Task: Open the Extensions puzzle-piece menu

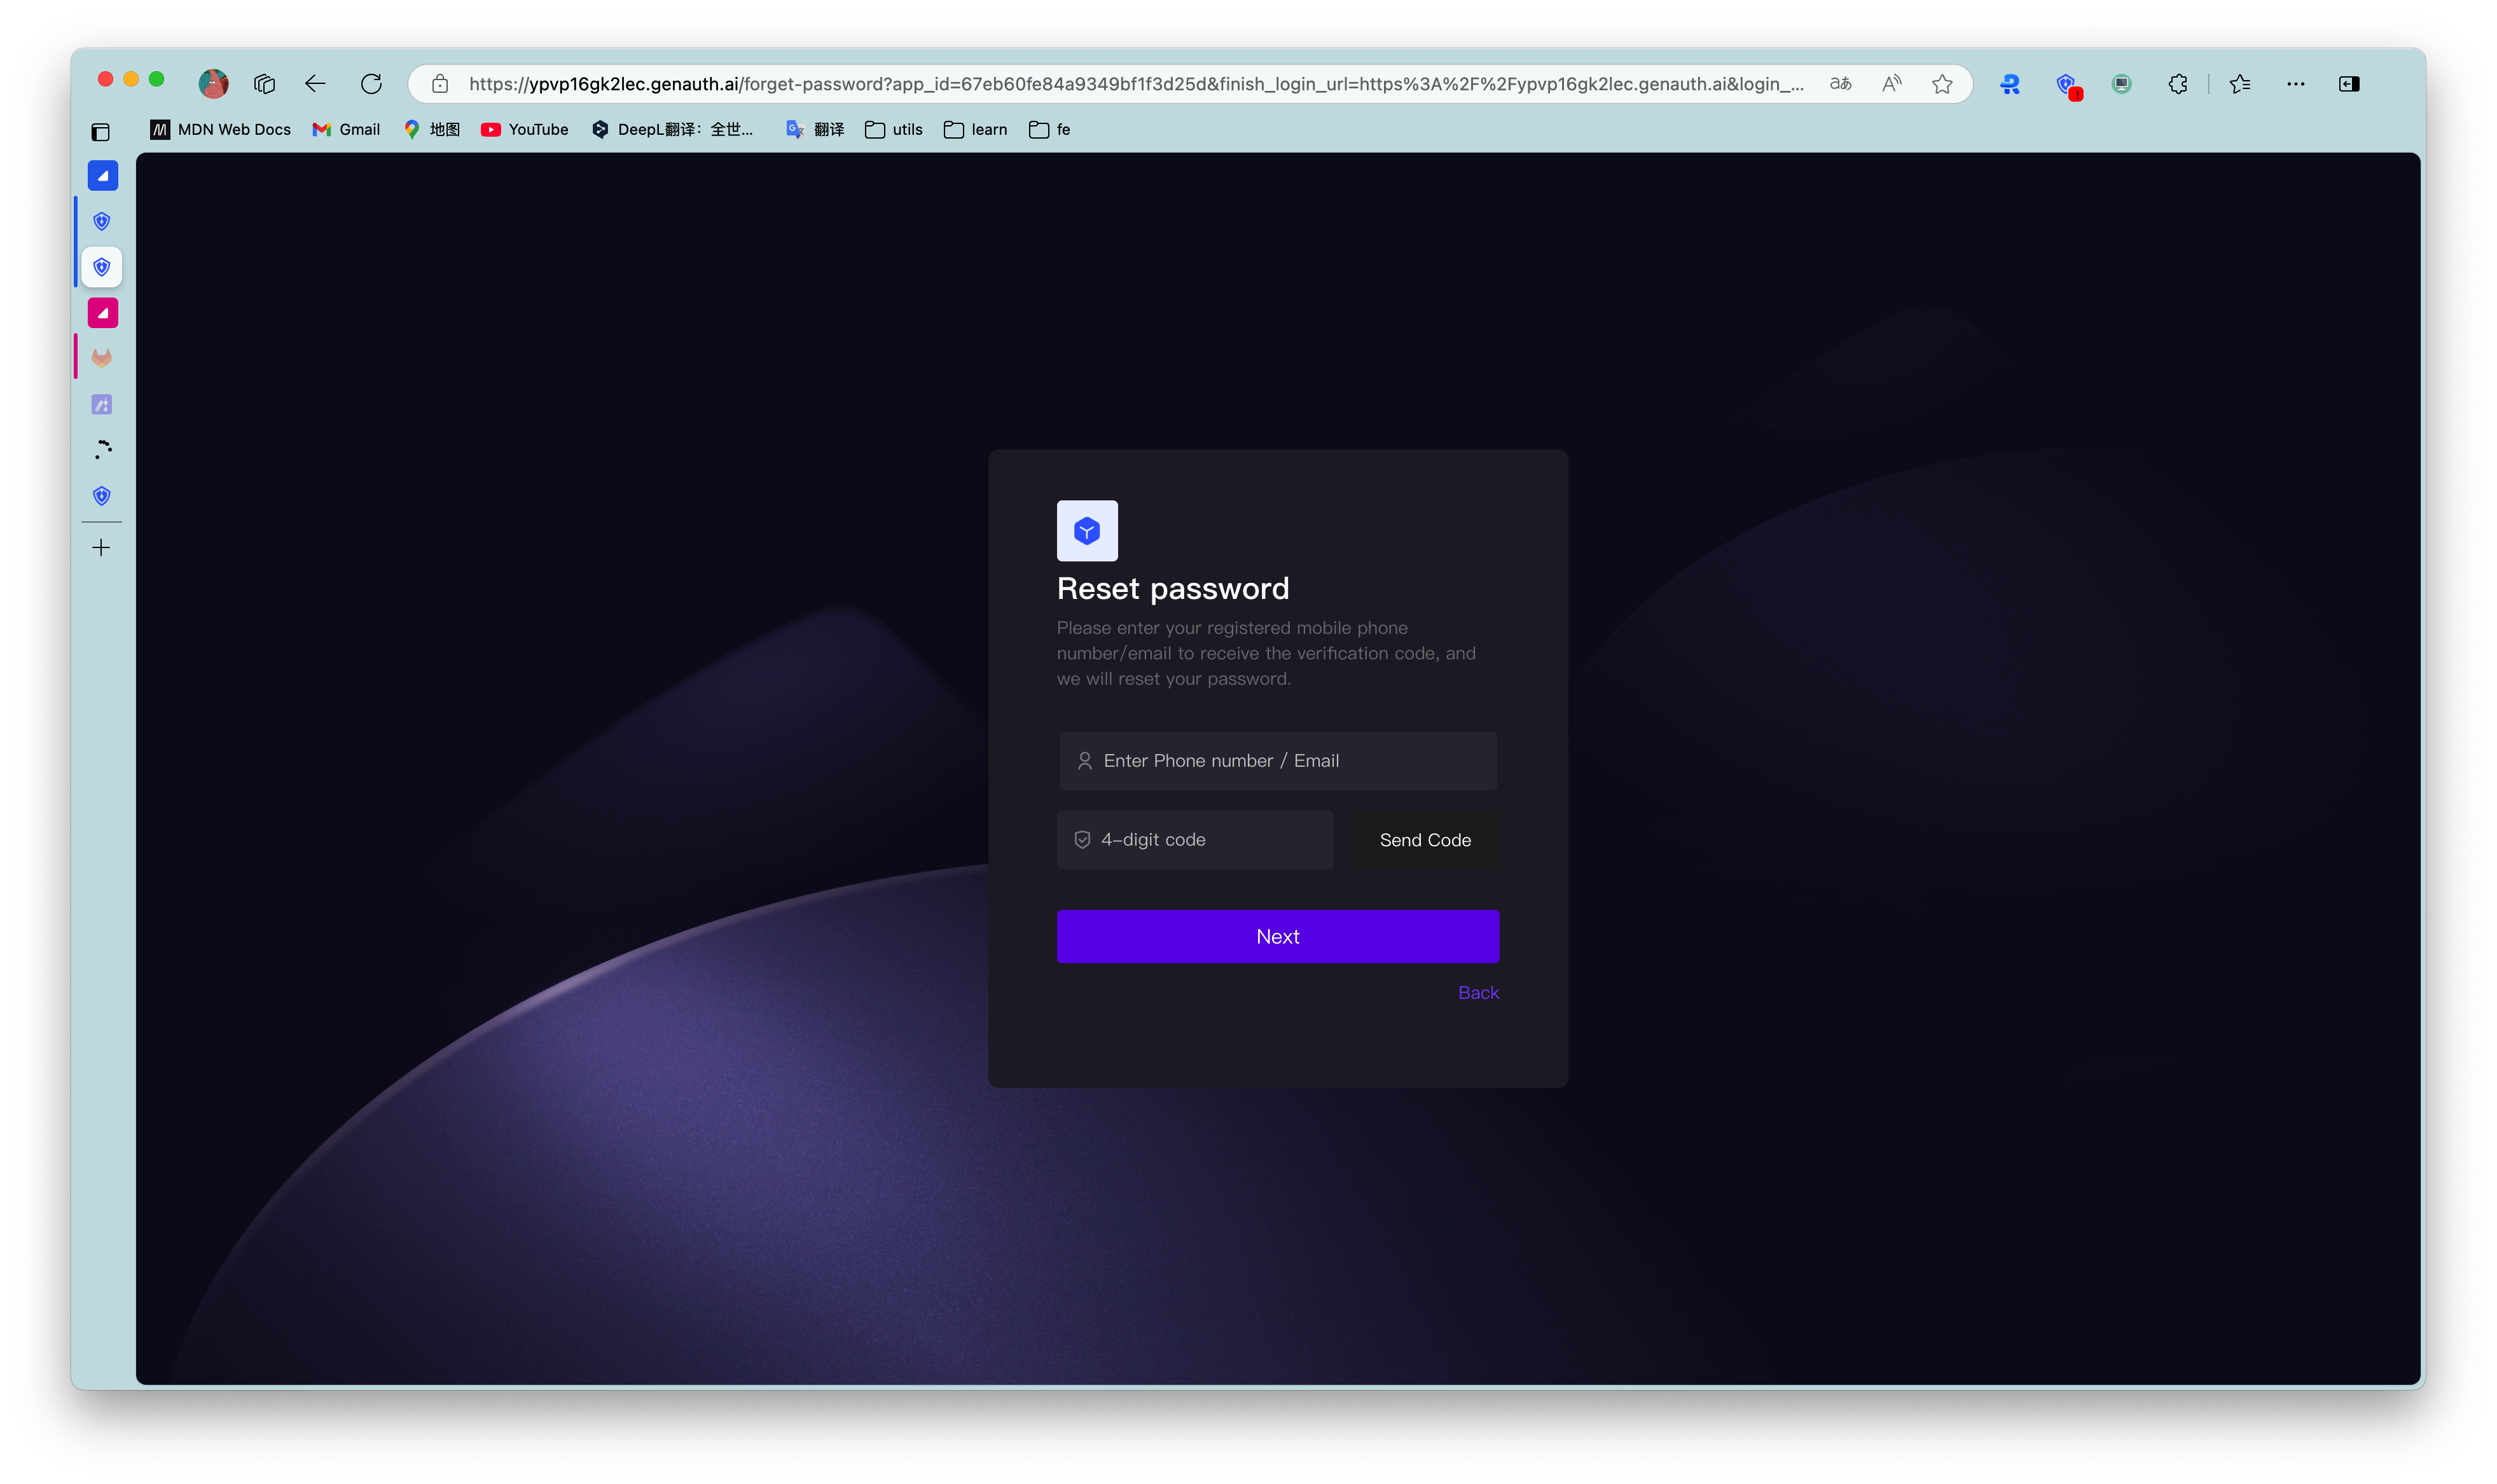Action: click(2178, 84)
